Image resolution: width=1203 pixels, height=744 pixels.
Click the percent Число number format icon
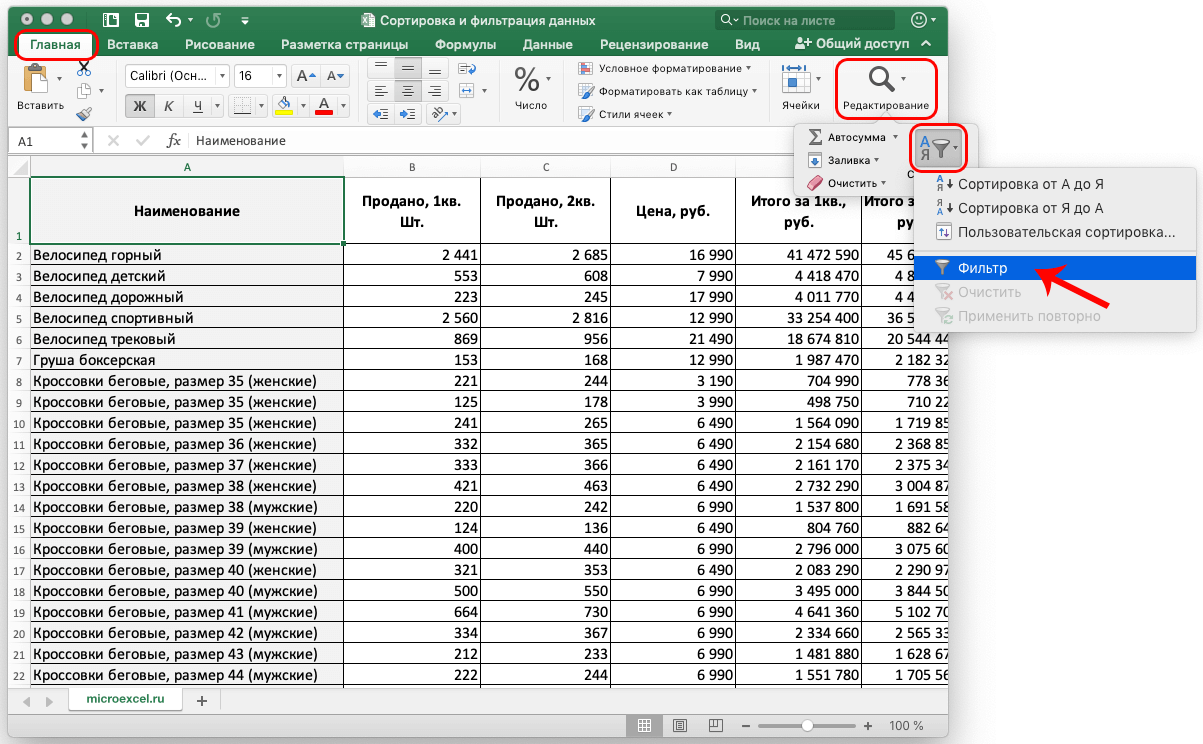click(x=528, y=79)
